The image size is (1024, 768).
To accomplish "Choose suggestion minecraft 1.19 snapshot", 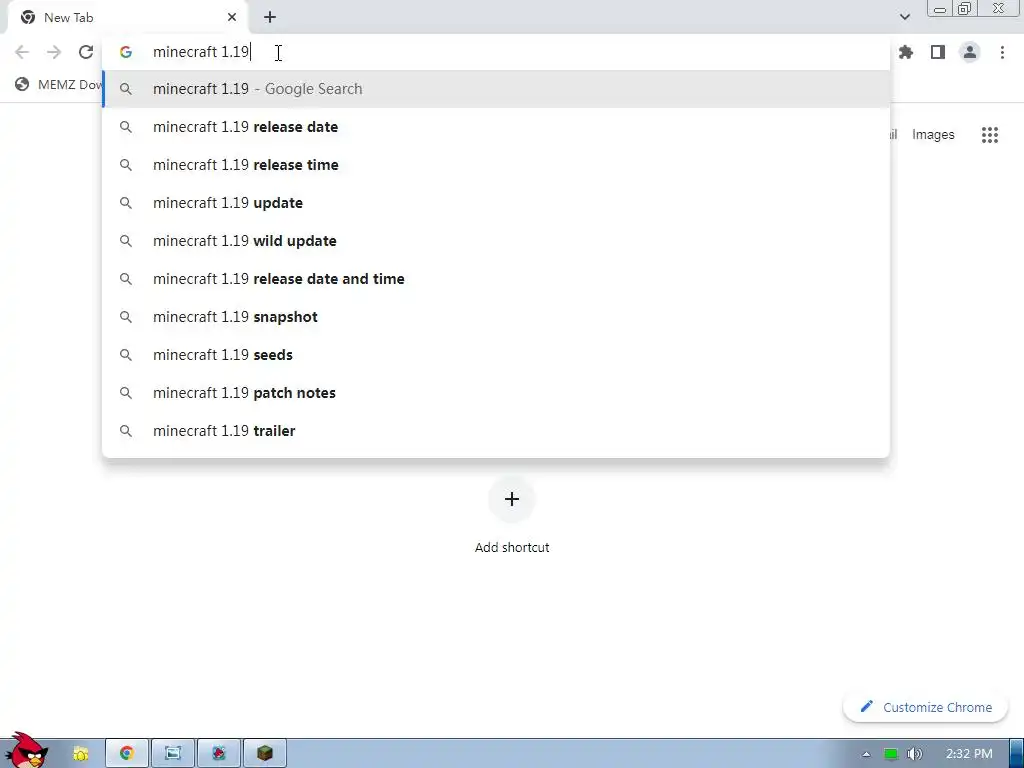I will tap(496, 317).
